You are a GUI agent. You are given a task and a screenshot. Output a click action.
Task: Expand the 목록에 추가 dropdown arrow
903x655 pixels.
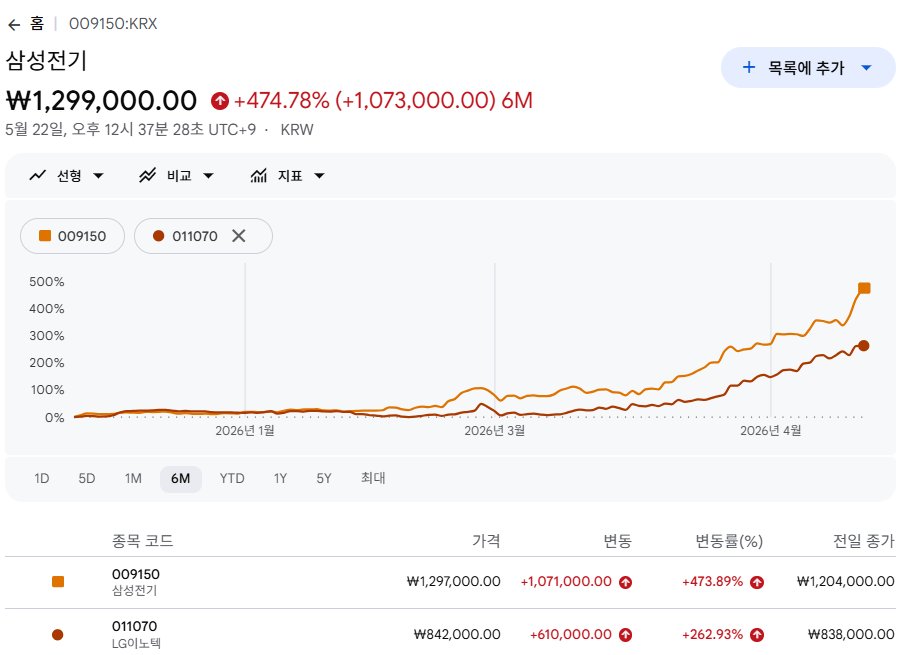pos(866,68)
